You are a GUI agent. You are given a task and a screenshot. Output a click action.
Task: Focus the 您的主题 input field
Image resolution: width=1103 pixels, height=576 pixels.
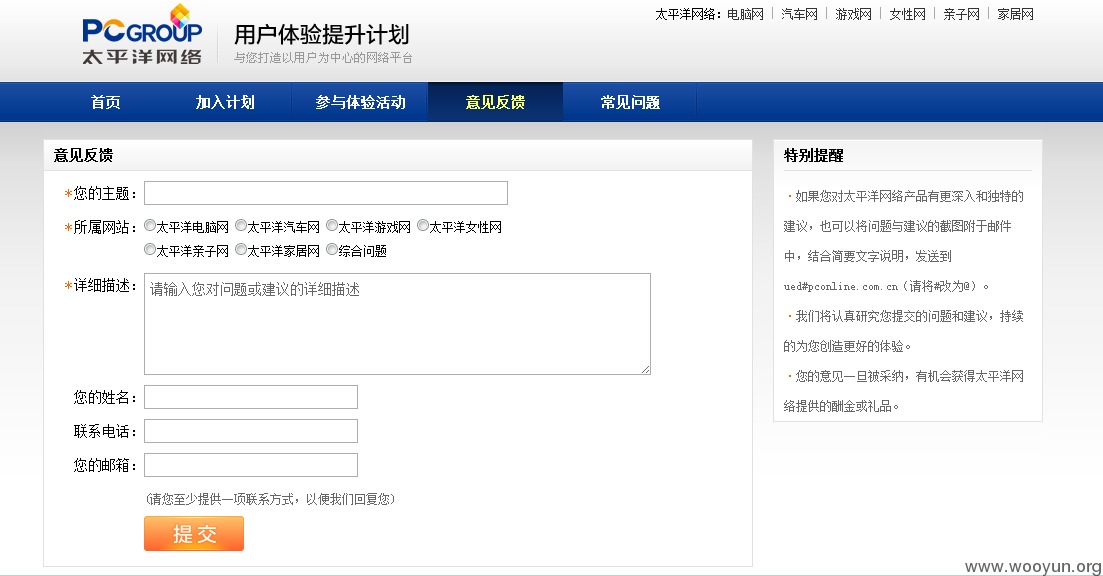(x=326, y=193)
